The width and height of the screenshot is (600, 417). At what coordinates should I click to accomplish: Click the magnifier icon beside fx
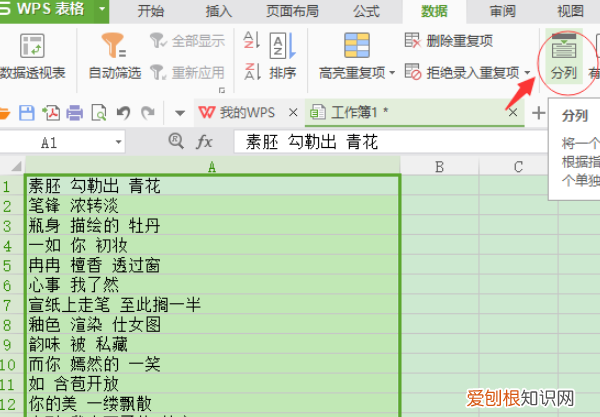click(x=176, y=141)
